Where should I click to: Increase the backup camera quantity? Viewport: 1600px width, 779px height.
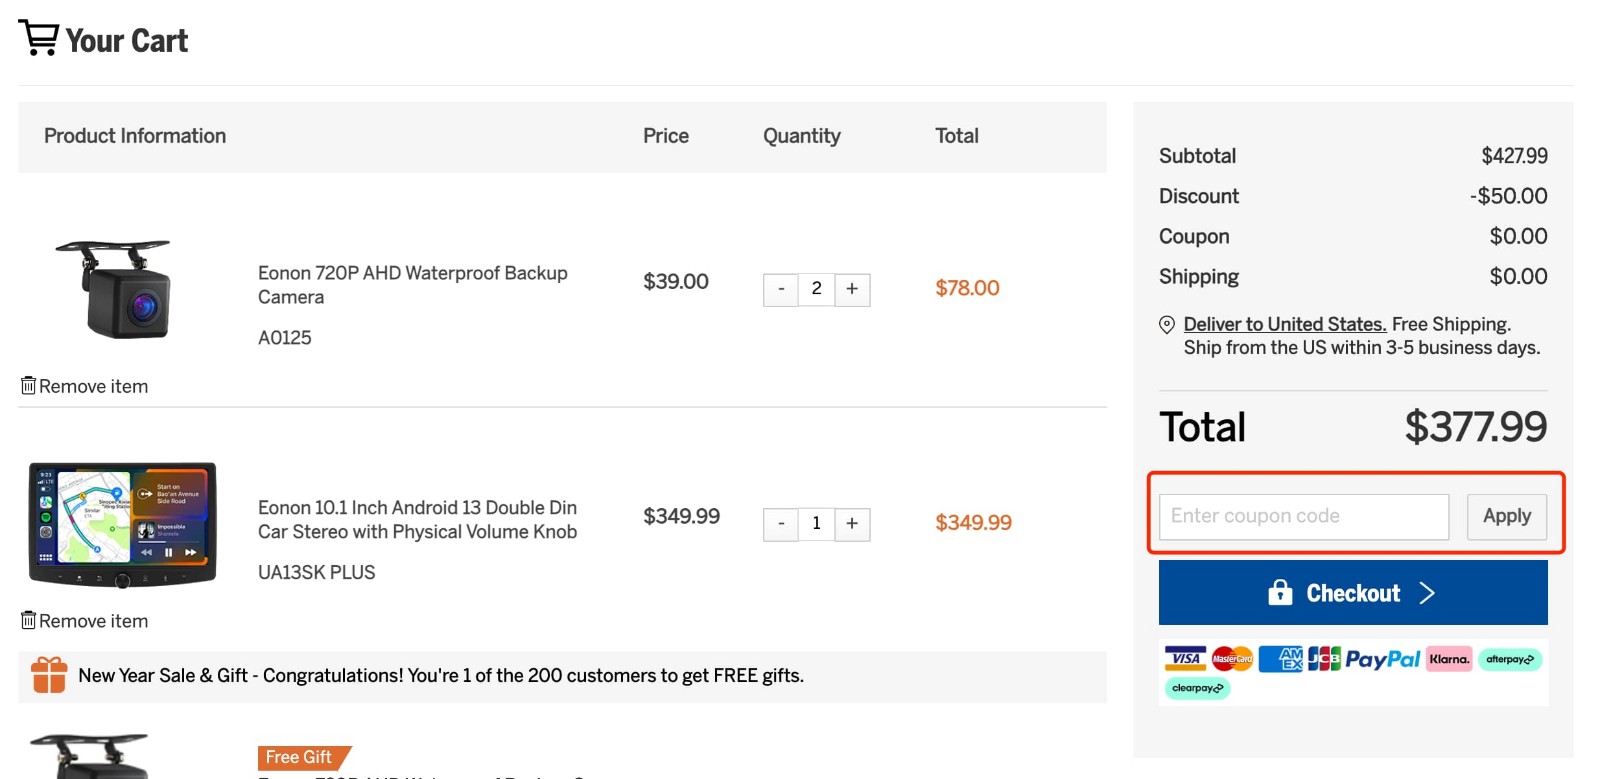point(851,289)
